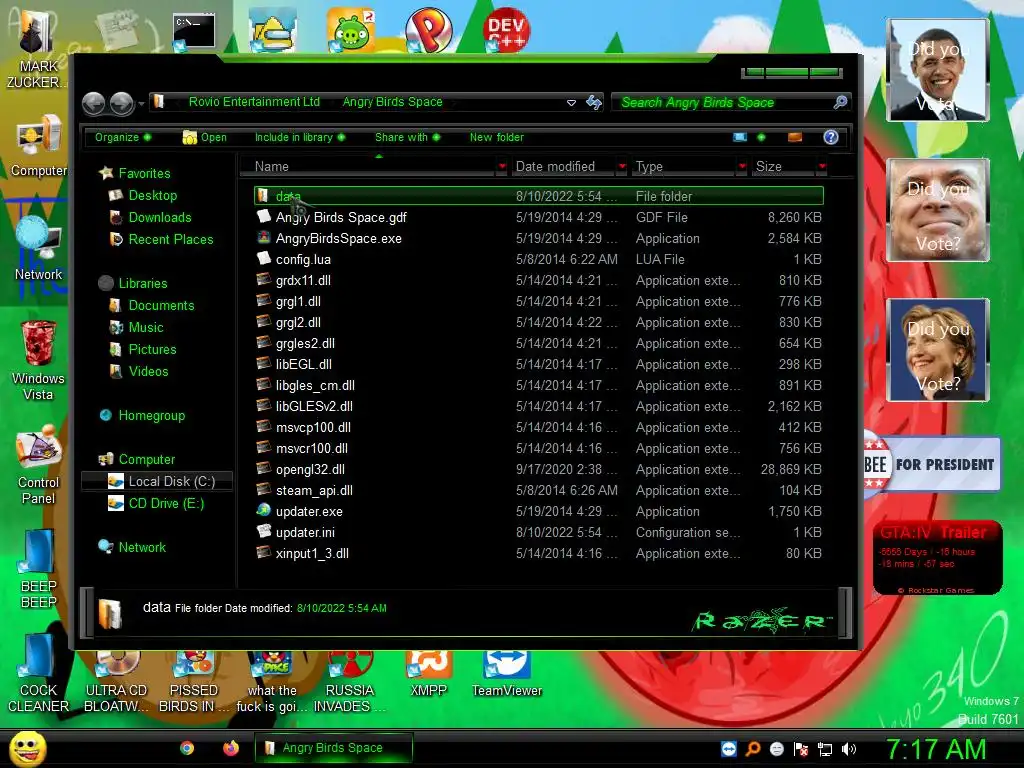Click the GTA:IV Trailer countdown gadget
This screenshot has height=768, width=1024.
[x=937, y=558]
